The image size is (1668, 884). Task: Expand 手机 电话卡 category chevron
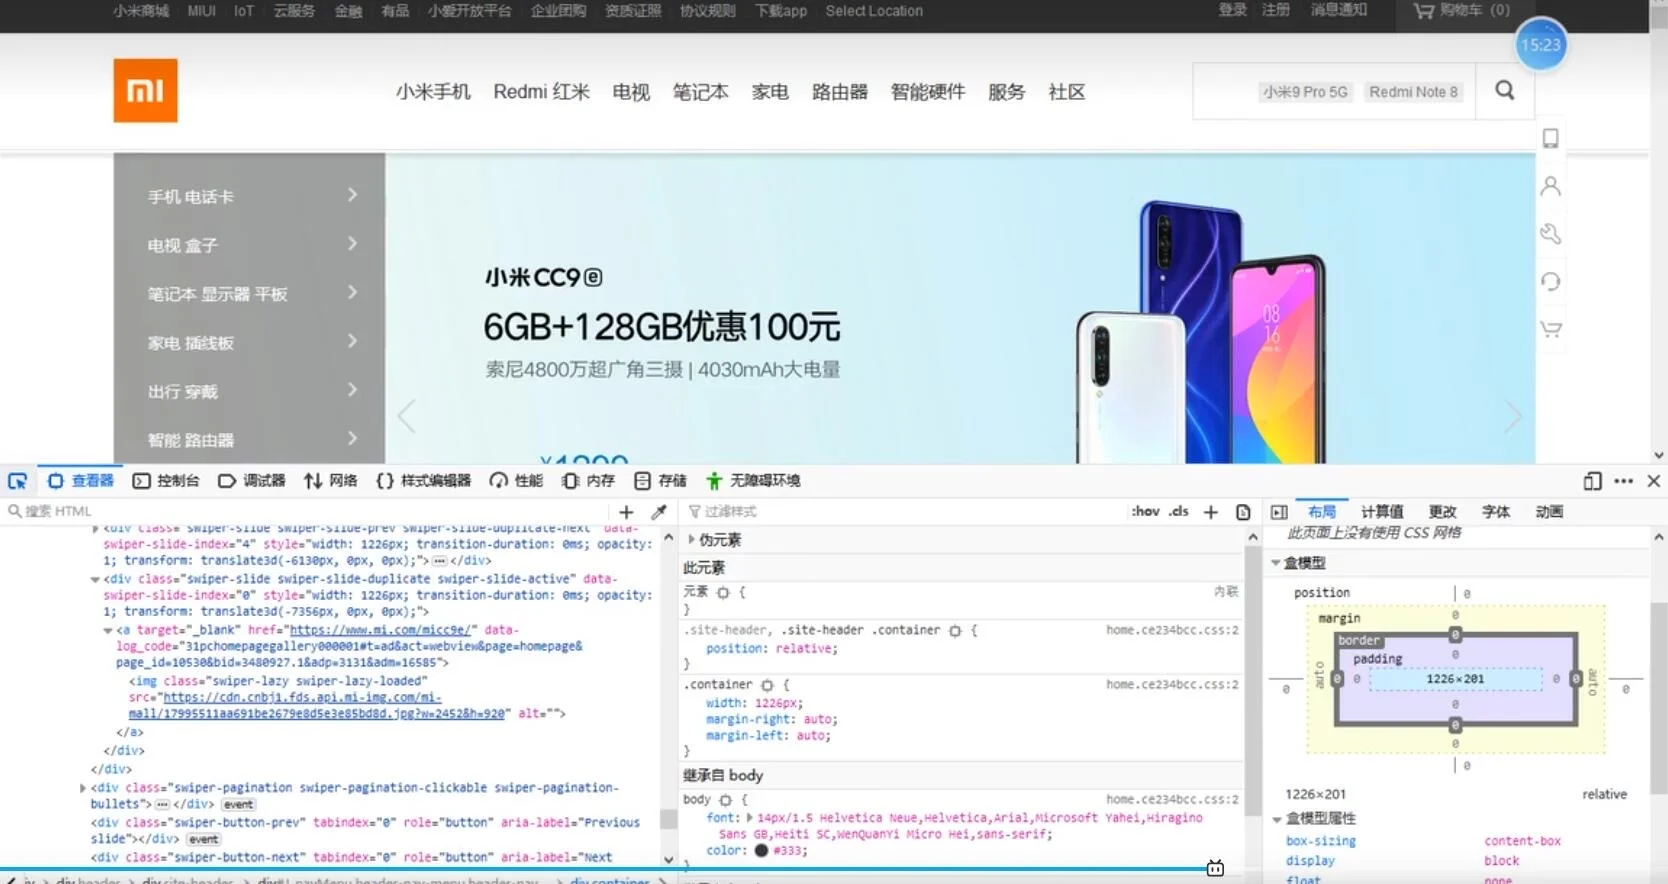[x=352, y=195]
